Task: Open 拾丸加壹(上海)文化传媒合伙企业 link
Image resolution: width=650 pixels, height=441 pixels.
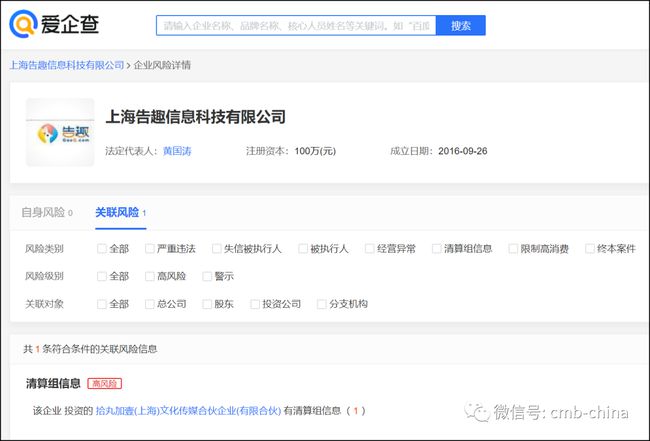Action: (x=188, y=411)
